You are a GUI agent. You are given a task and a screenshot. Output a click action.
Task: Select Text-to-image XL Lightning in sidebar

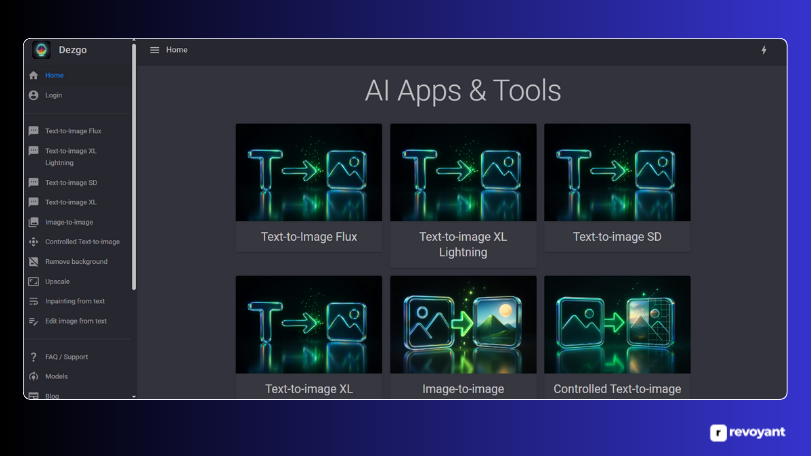(71, 157)
